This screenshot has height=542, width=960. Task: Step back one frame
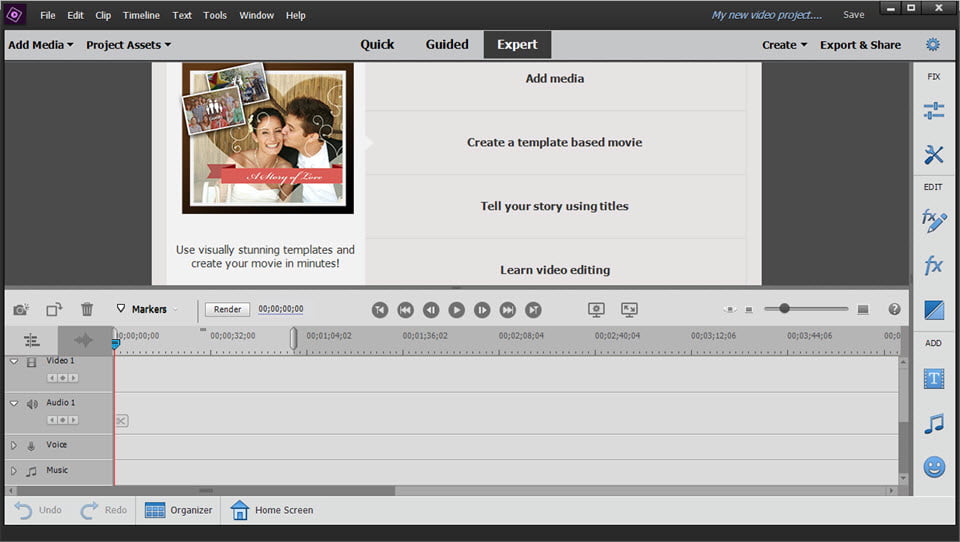[431, 310]
